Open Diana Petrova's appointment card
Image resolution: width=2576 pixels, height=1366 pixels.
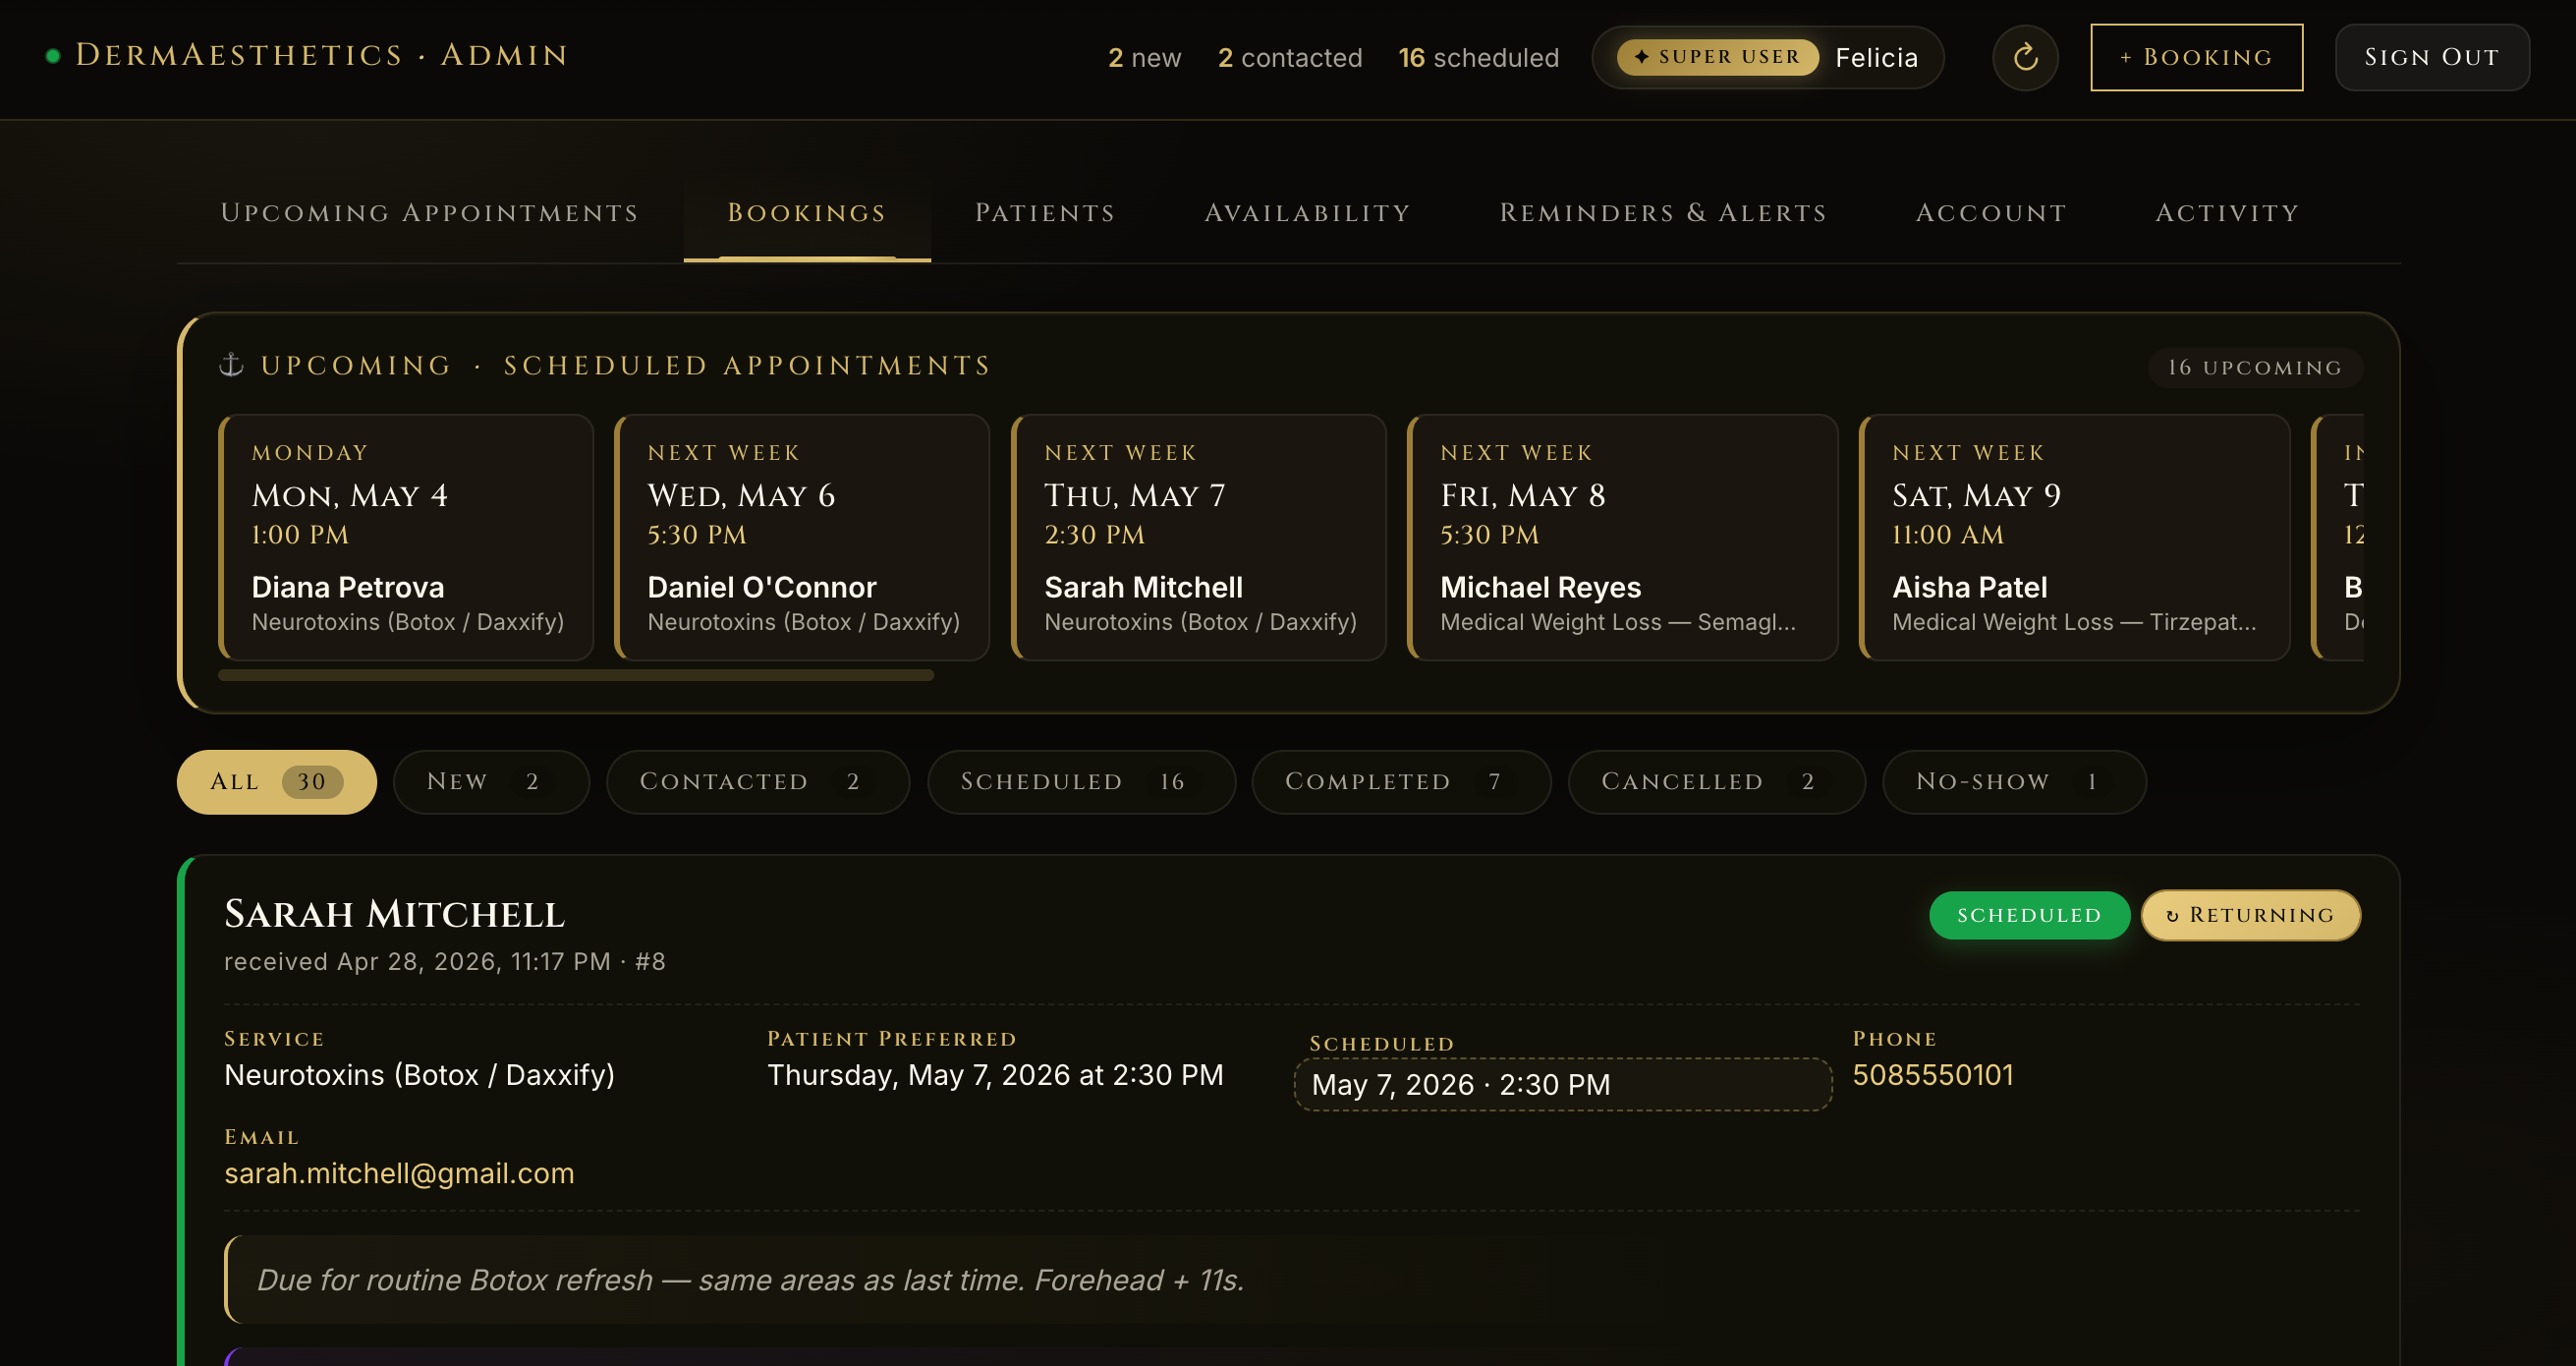406,537
